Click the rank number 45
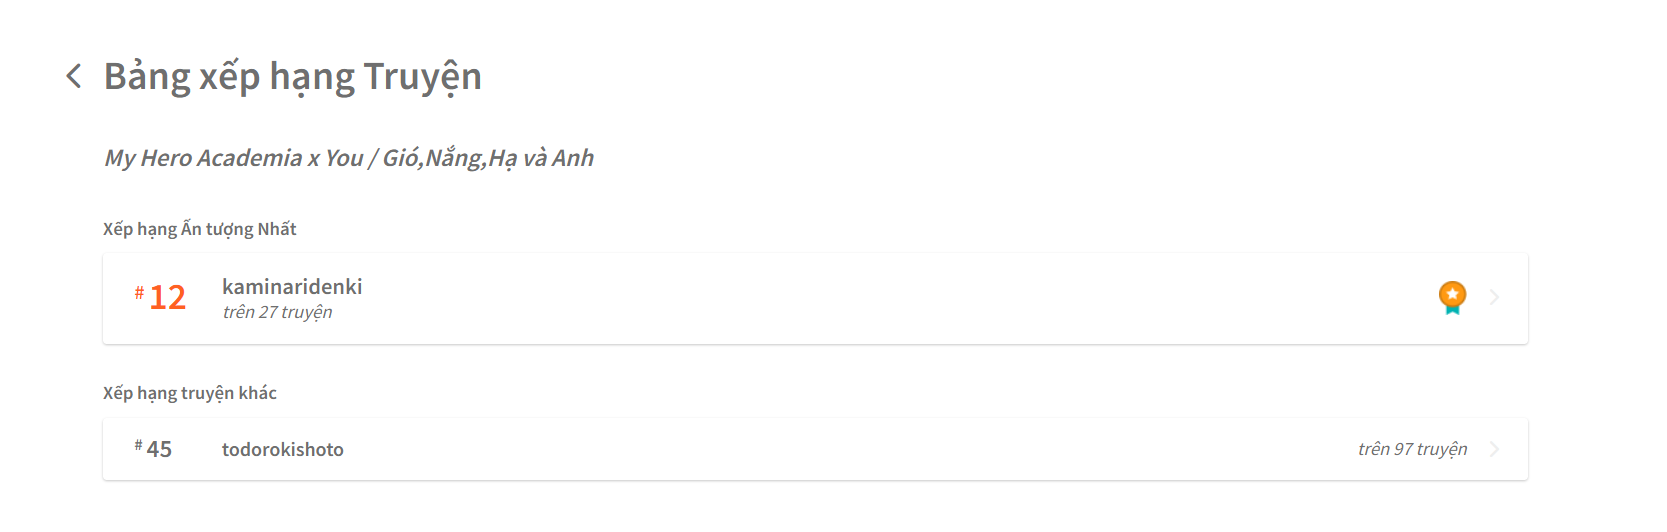This screenshot has height=532, width=1667. click(159, 450)
